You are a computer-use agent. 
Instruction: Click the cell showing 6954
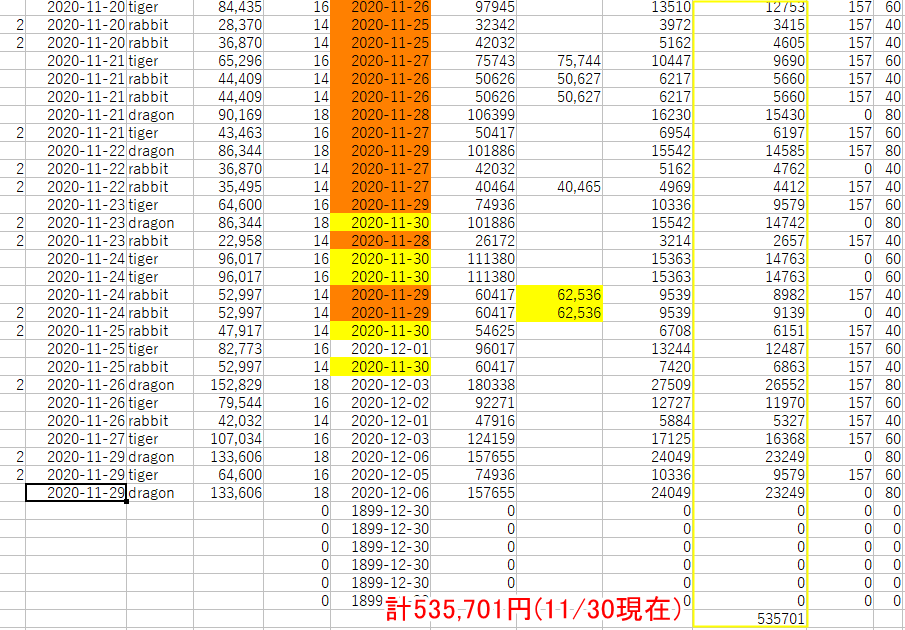648,133
